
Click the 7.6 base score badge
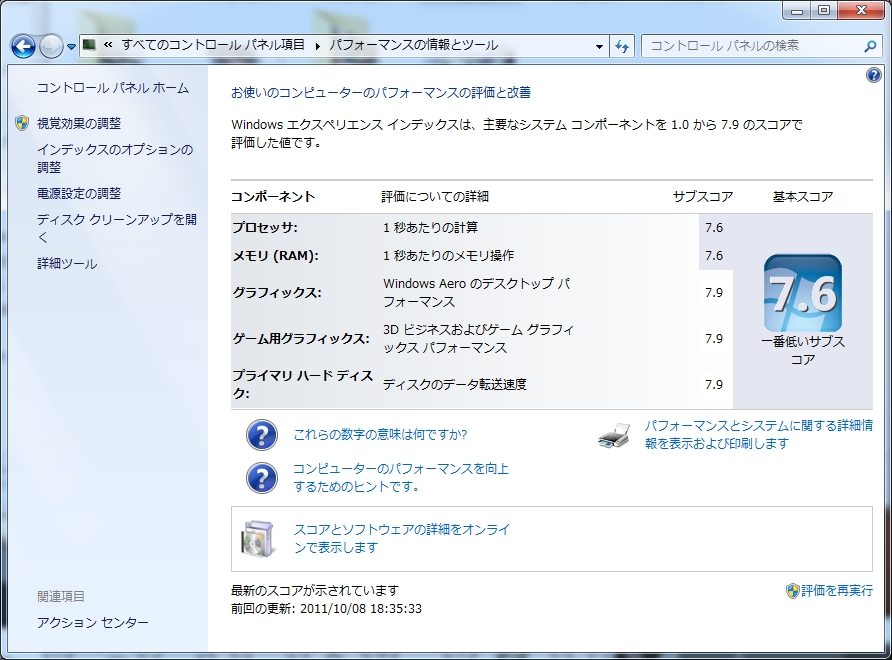tap(803, 292)
